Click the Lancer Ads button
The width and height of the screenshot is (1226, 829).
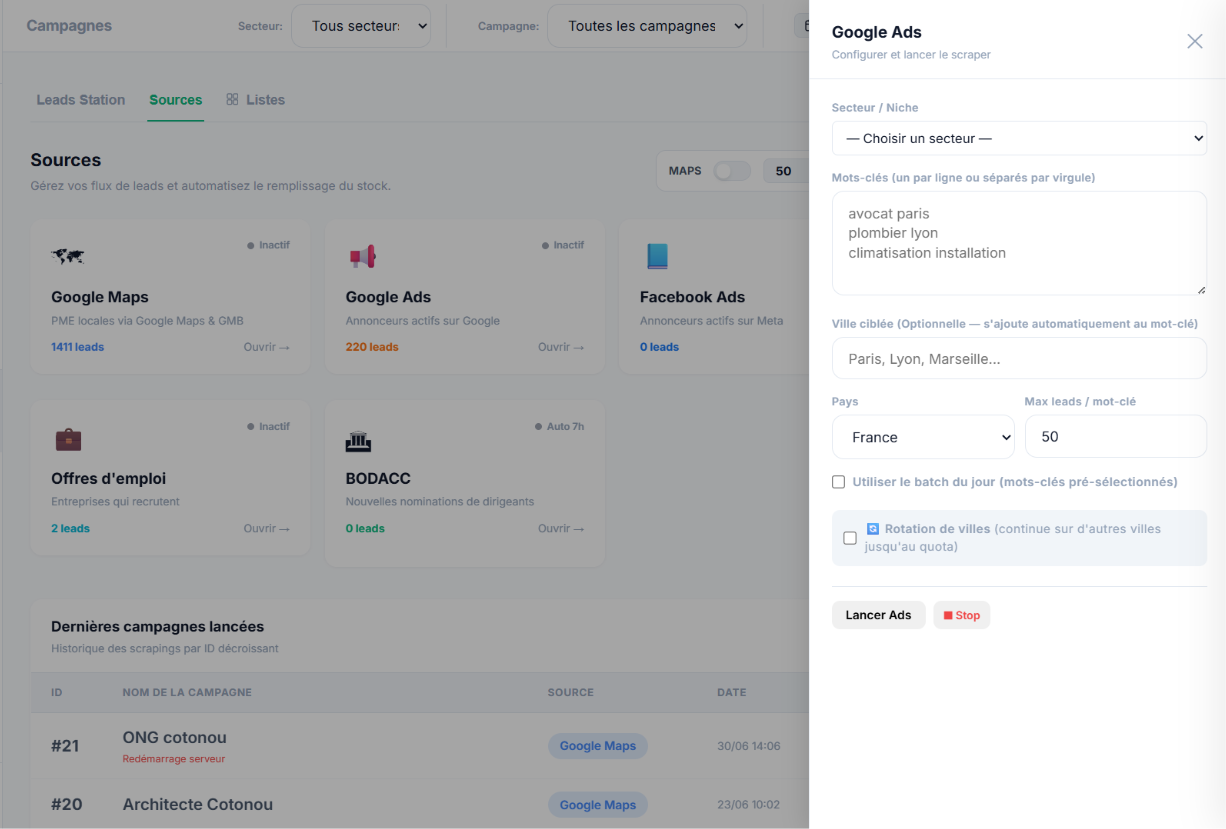(x=879, y=615)
